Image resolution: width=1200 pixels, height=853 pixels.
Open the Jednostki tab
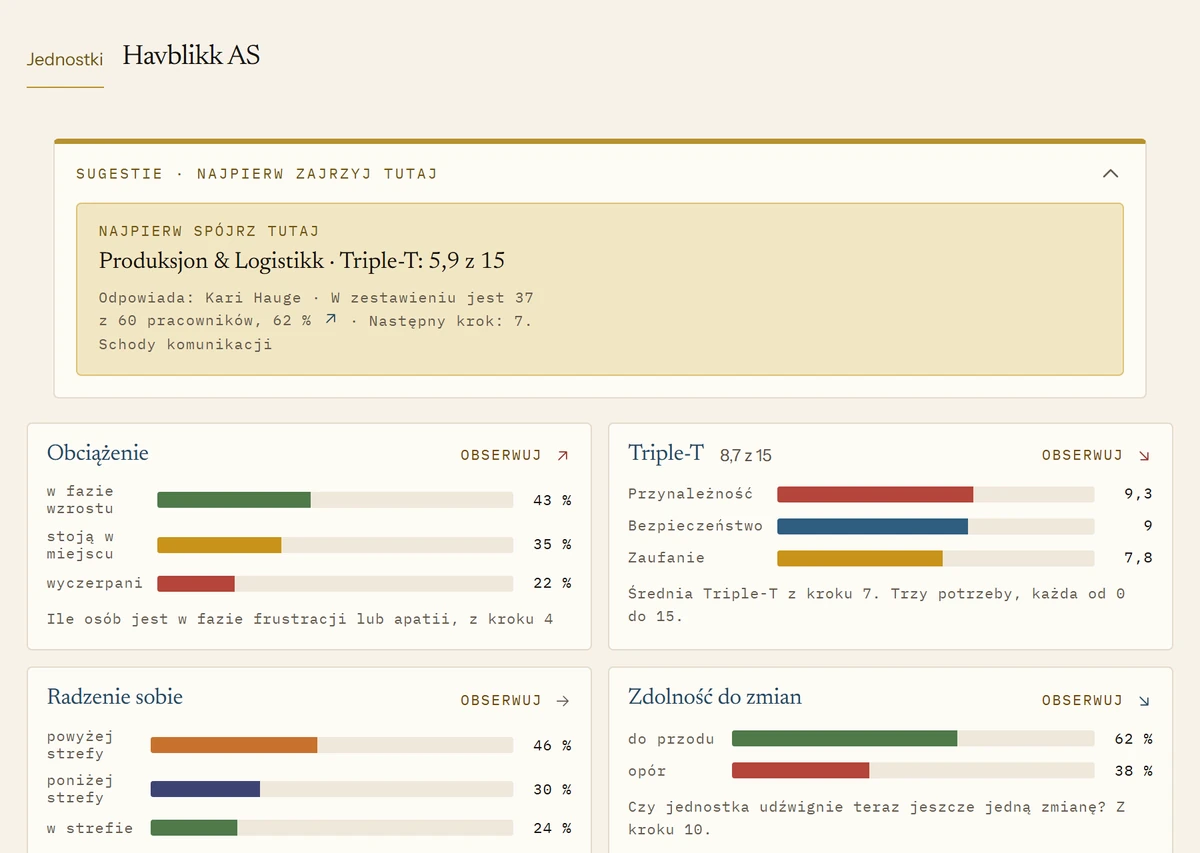[65, 59]
